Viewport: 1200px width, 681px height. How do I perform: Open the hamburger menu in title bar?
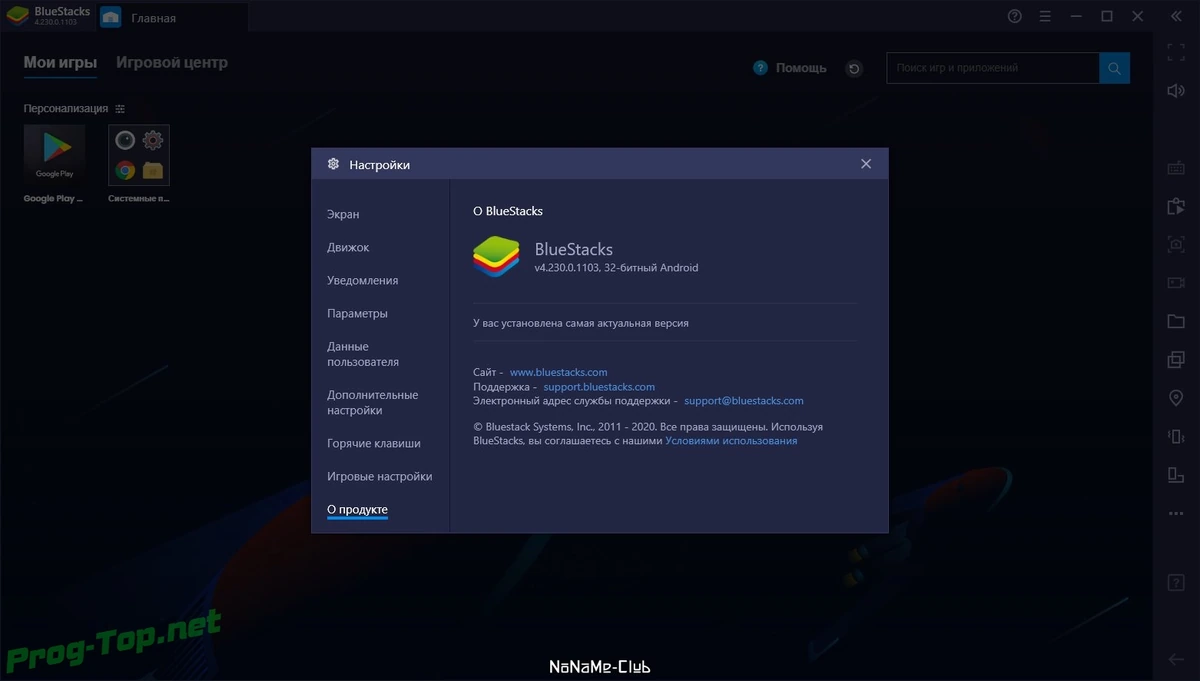click(x=1046, y=16)
